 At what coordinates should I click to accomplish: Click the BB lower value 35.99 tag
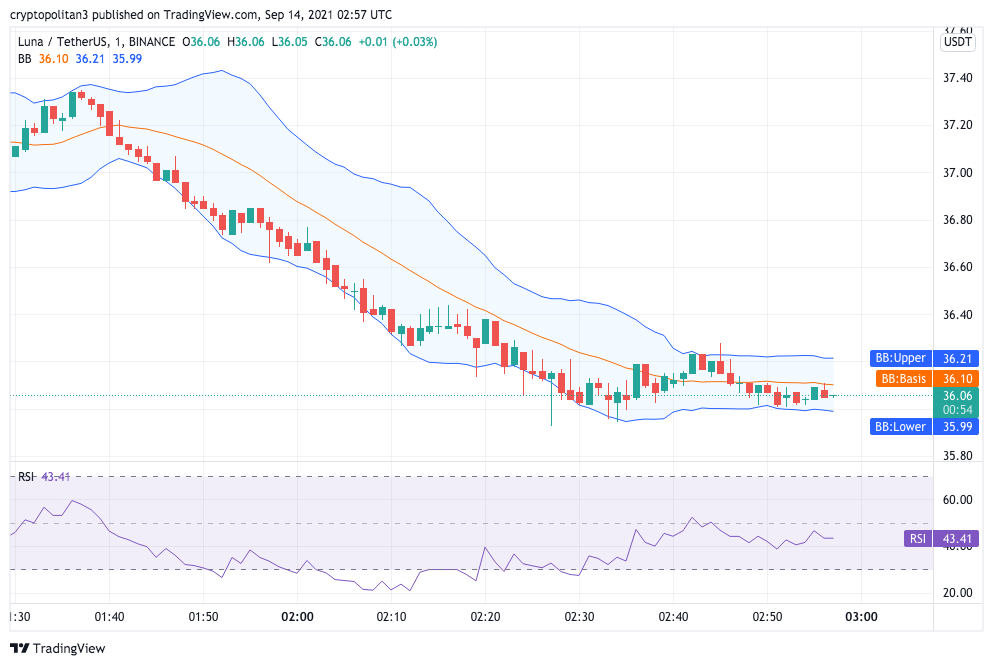(x=957, y=427)
